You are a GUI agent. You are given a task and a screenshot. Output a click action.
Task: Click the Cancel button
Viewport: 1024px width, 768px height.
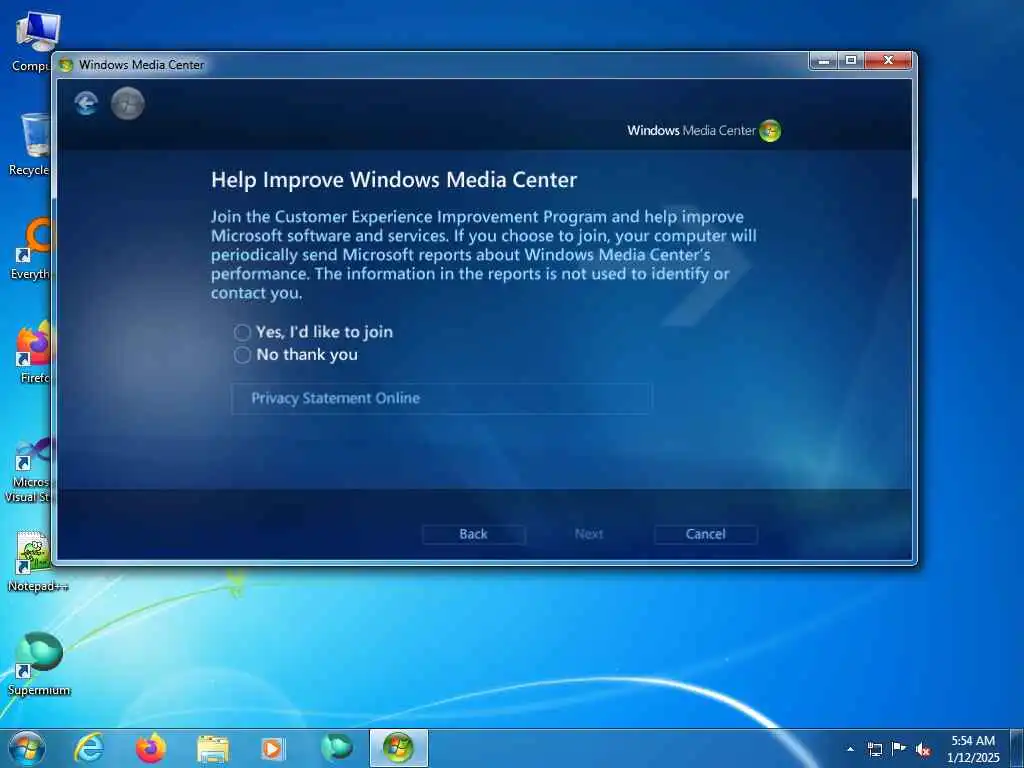705,534
